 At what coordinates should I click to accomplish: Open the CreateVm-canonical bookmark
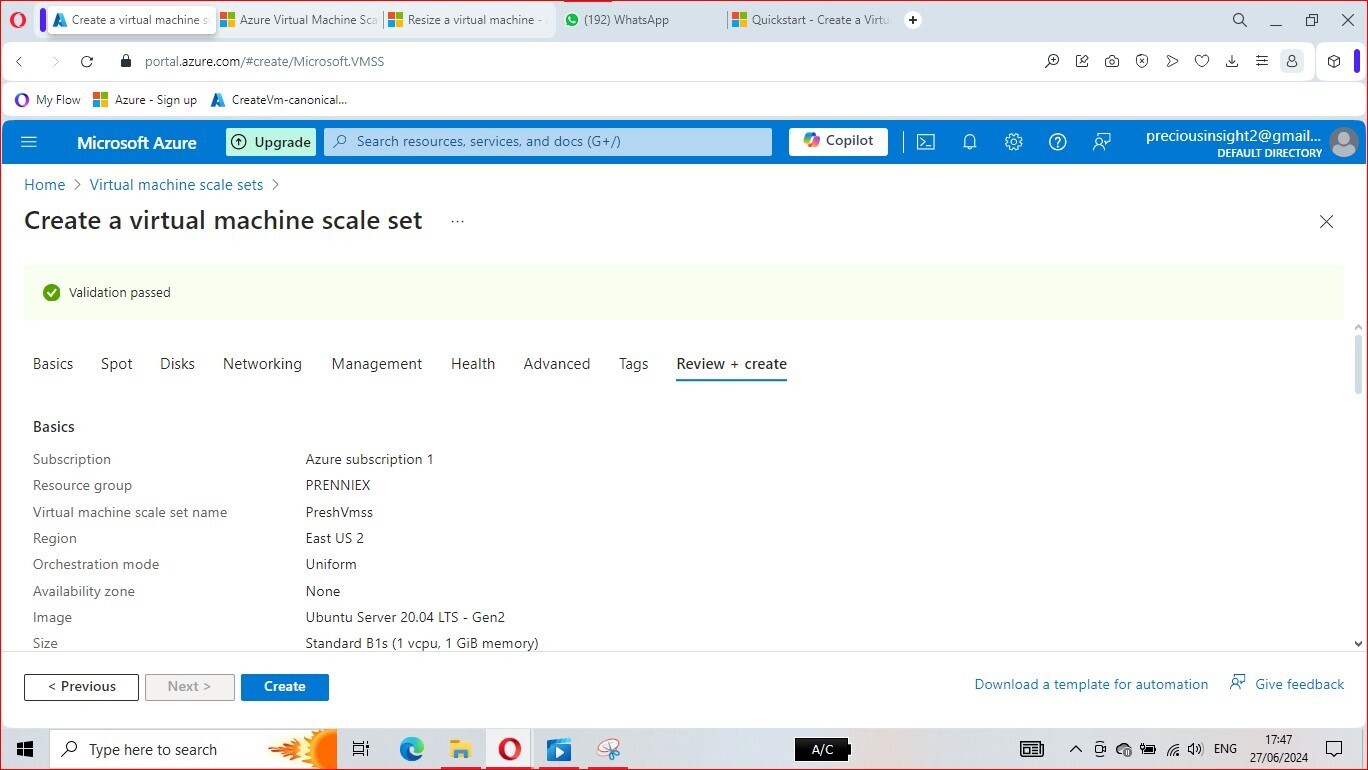(x=279, y=100)
